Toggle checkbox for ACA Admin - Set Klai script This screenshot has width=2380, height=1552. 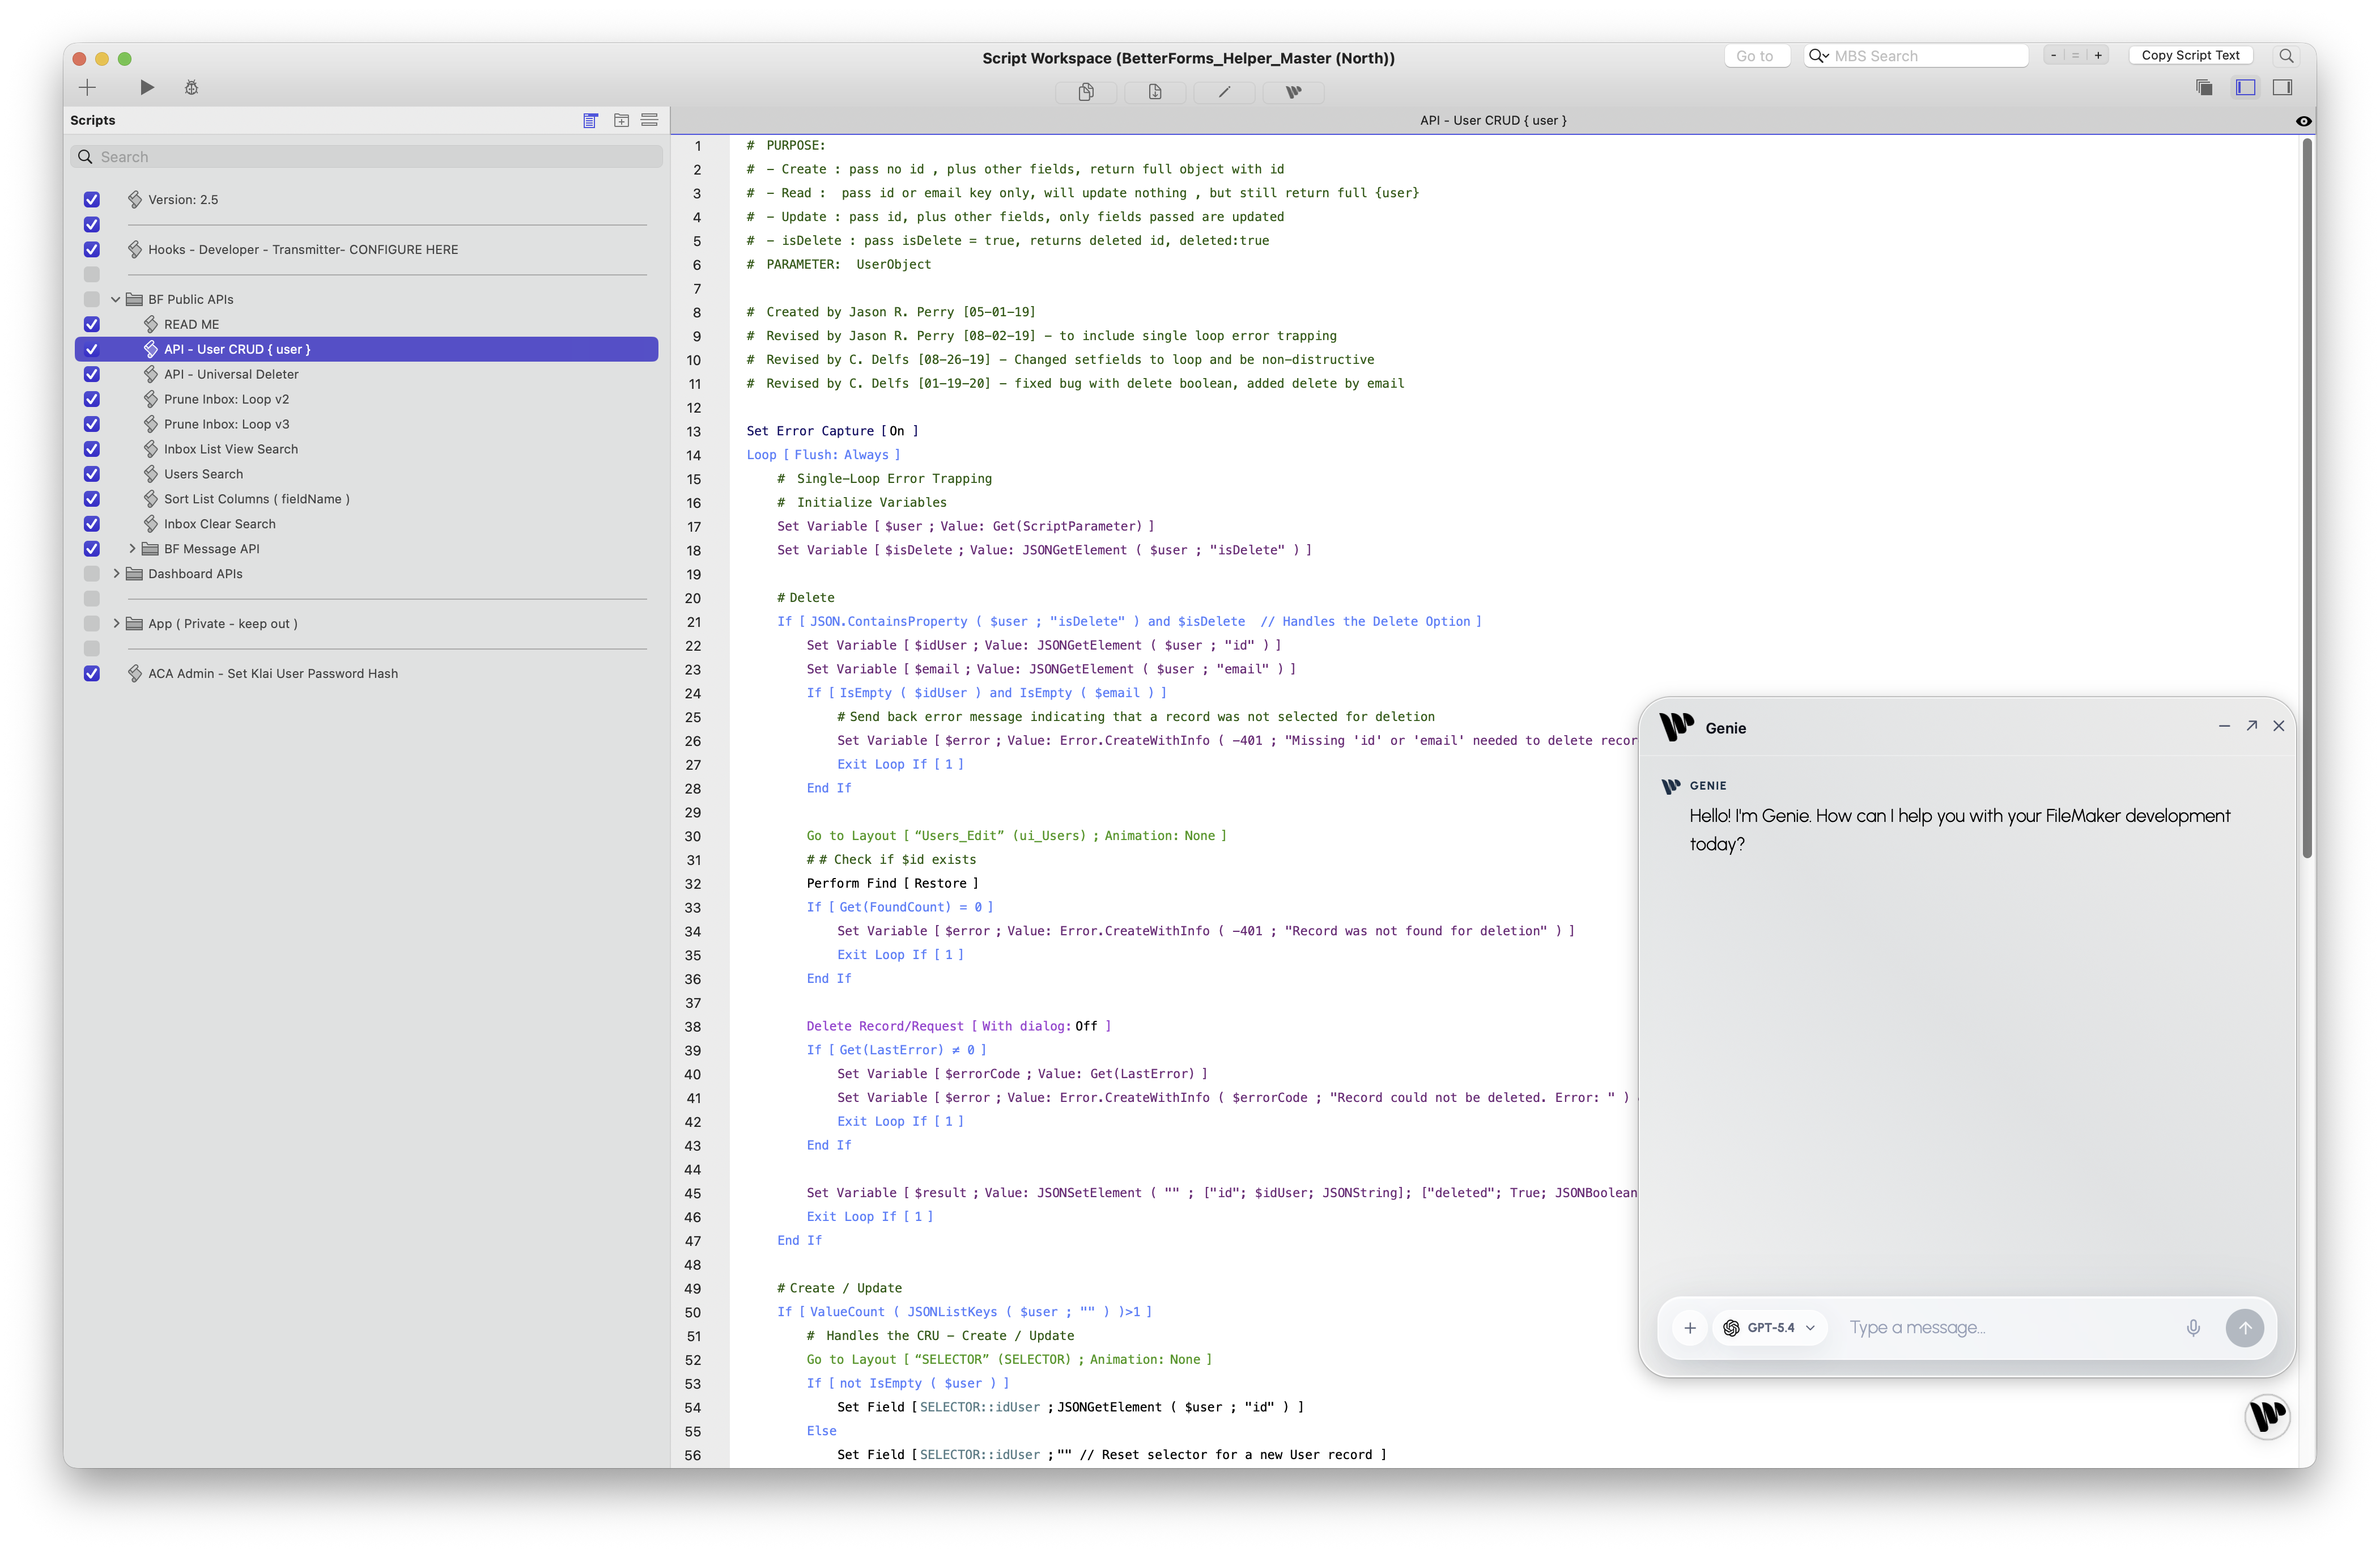coord(92,674)
